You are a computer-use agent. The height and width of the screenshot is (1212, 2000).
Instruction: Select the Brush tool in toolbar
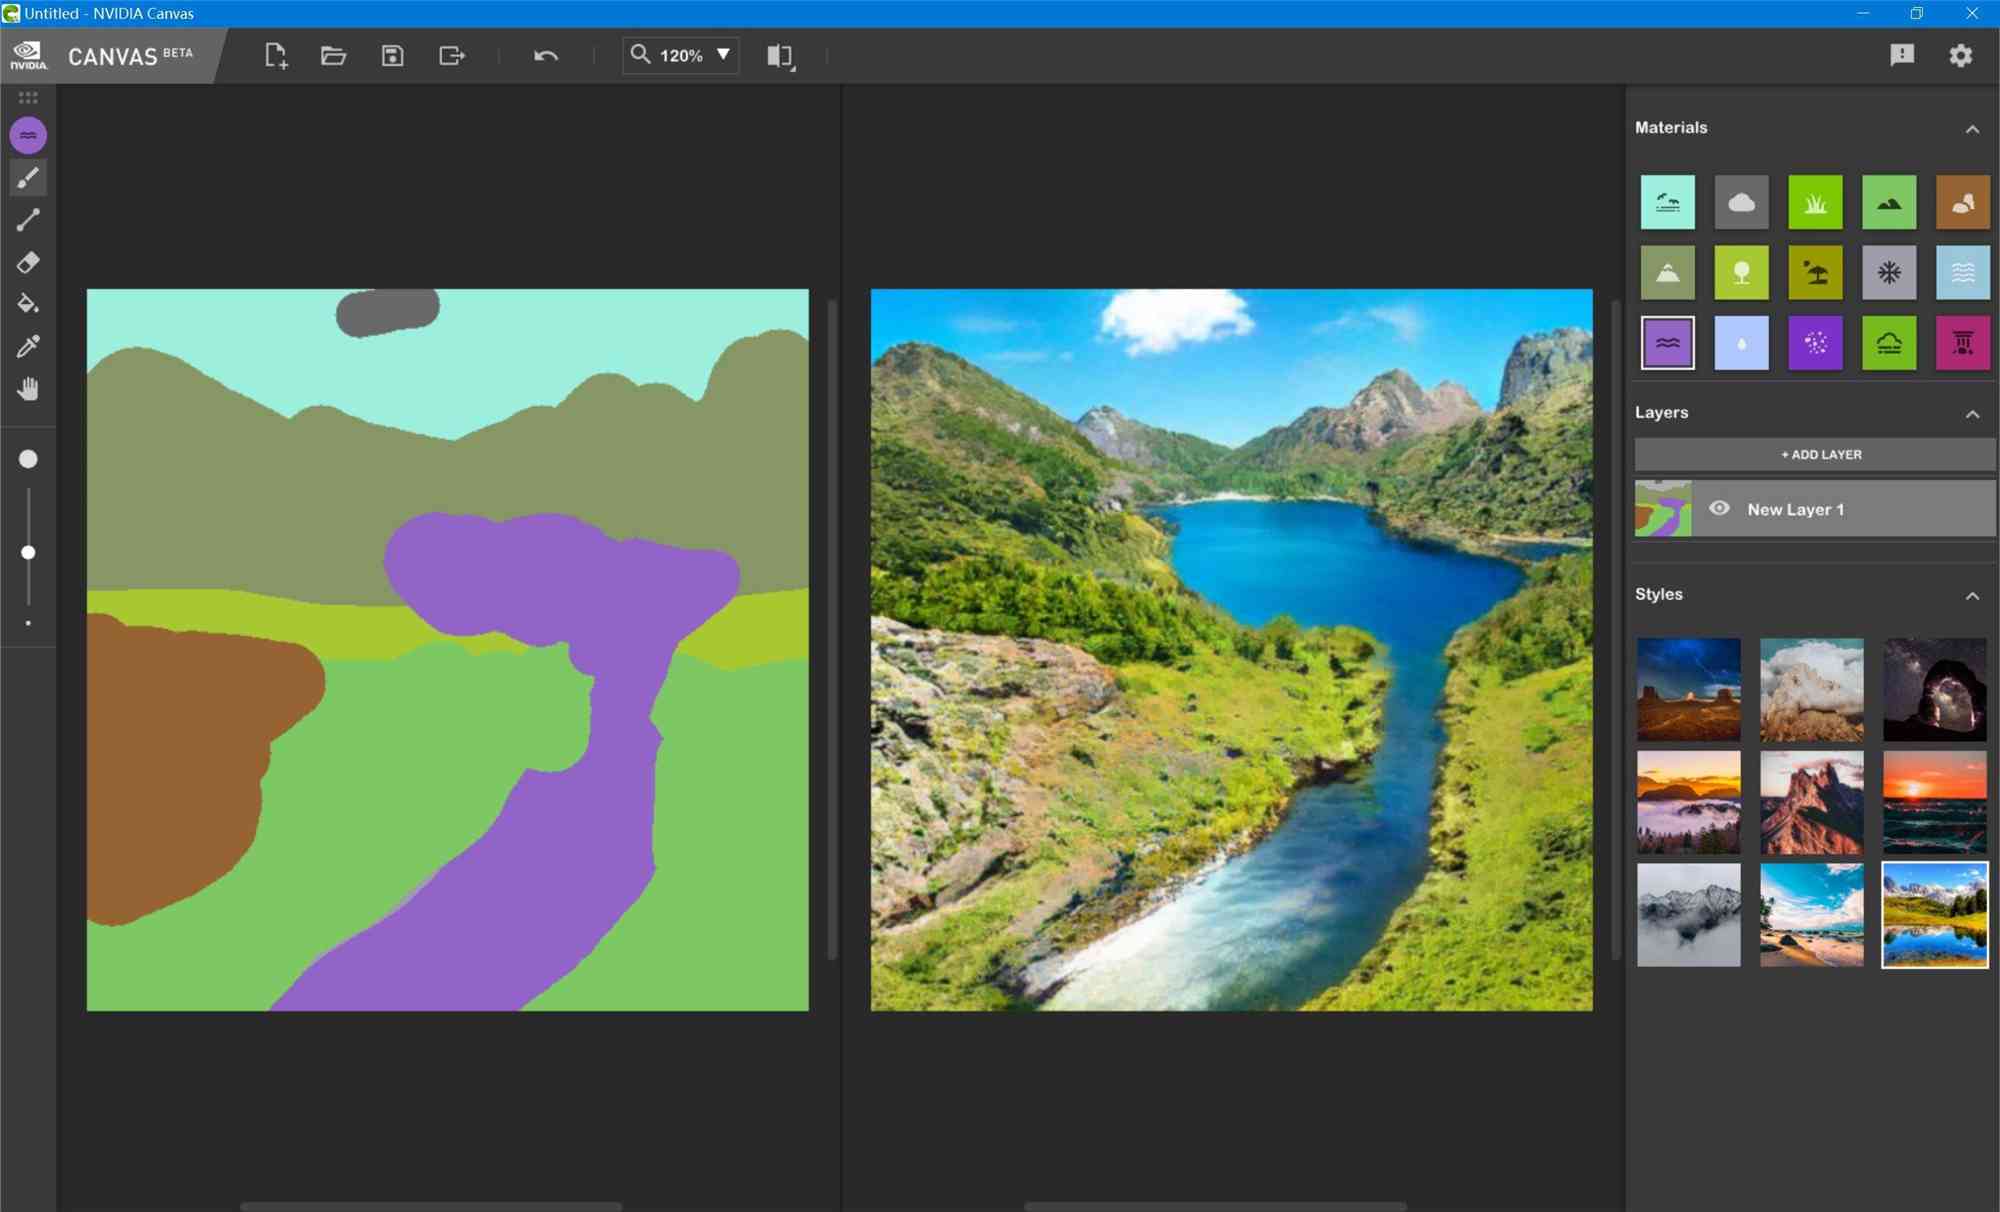(27, 177)
